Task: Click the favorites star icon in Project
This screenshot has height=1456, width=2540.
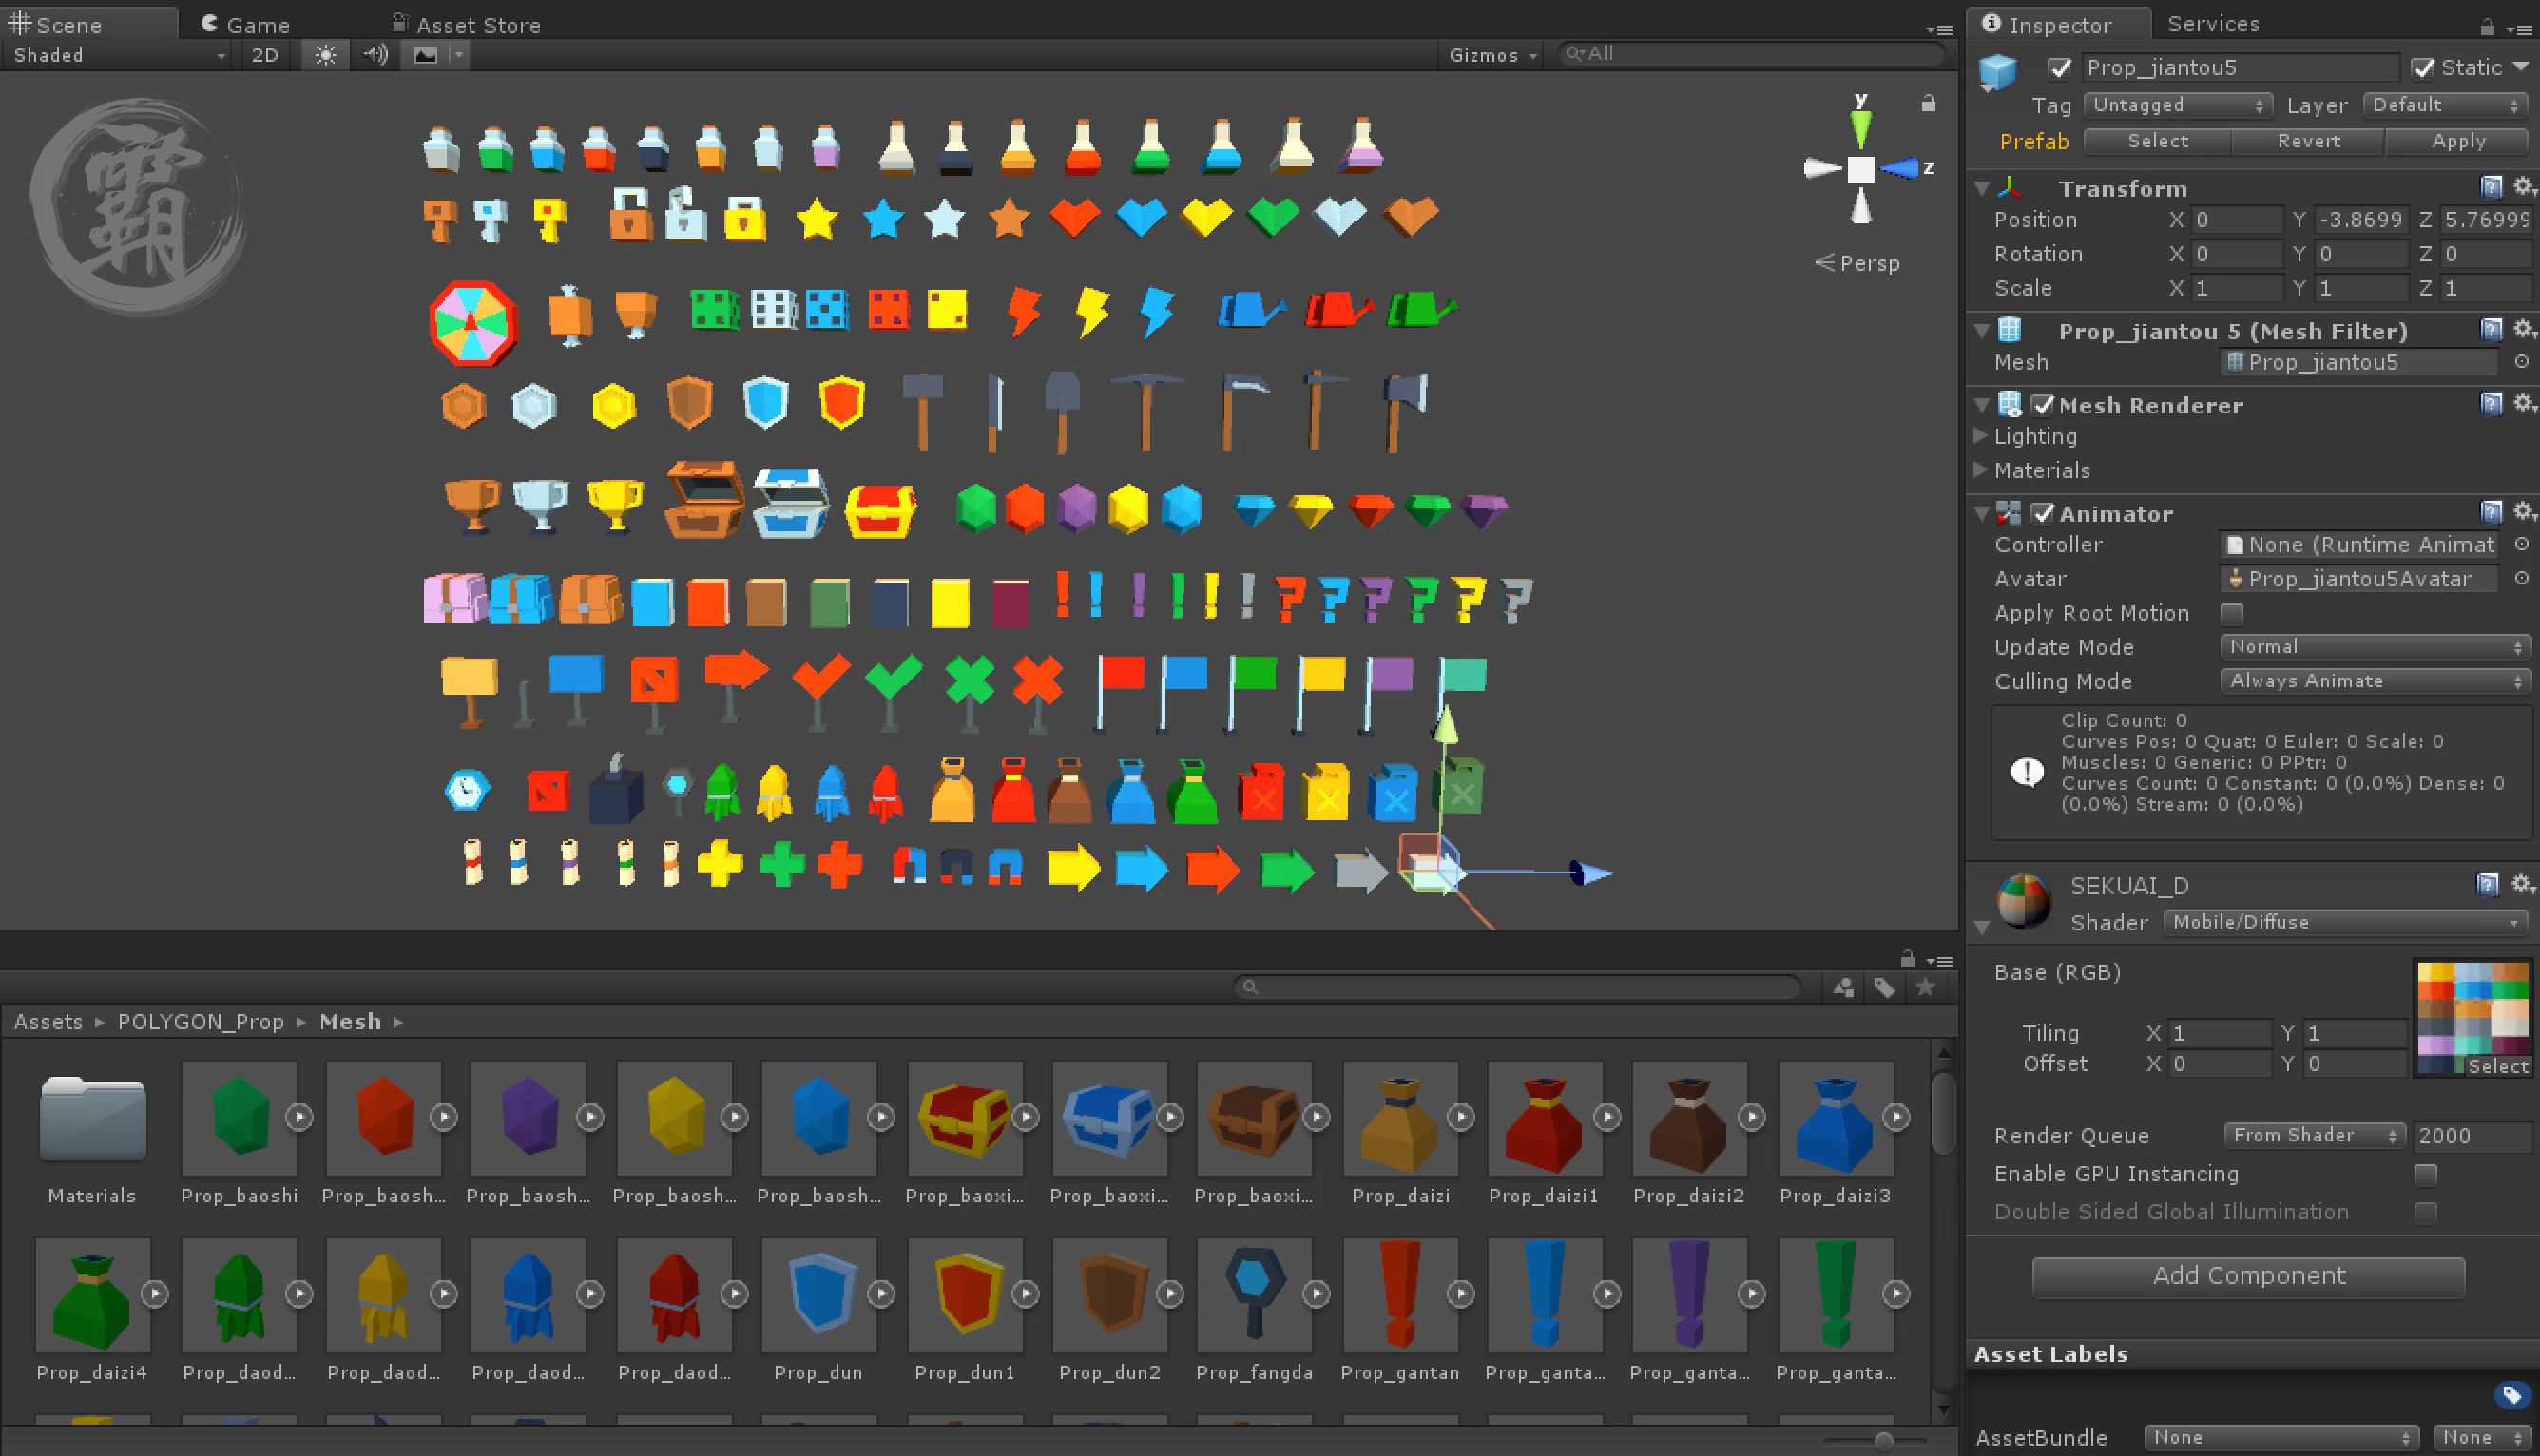Action: coord(1925,988)
